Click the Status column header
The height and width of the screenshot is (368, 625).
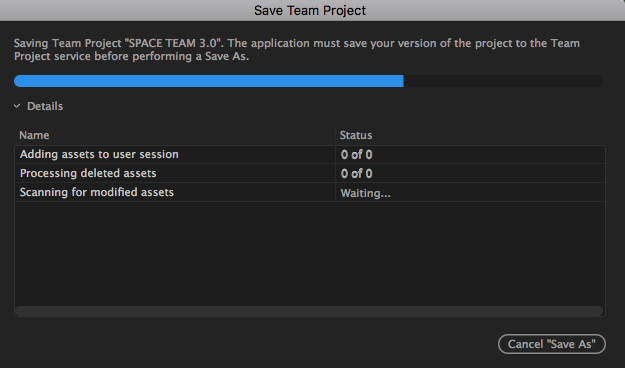coord(356,135)
